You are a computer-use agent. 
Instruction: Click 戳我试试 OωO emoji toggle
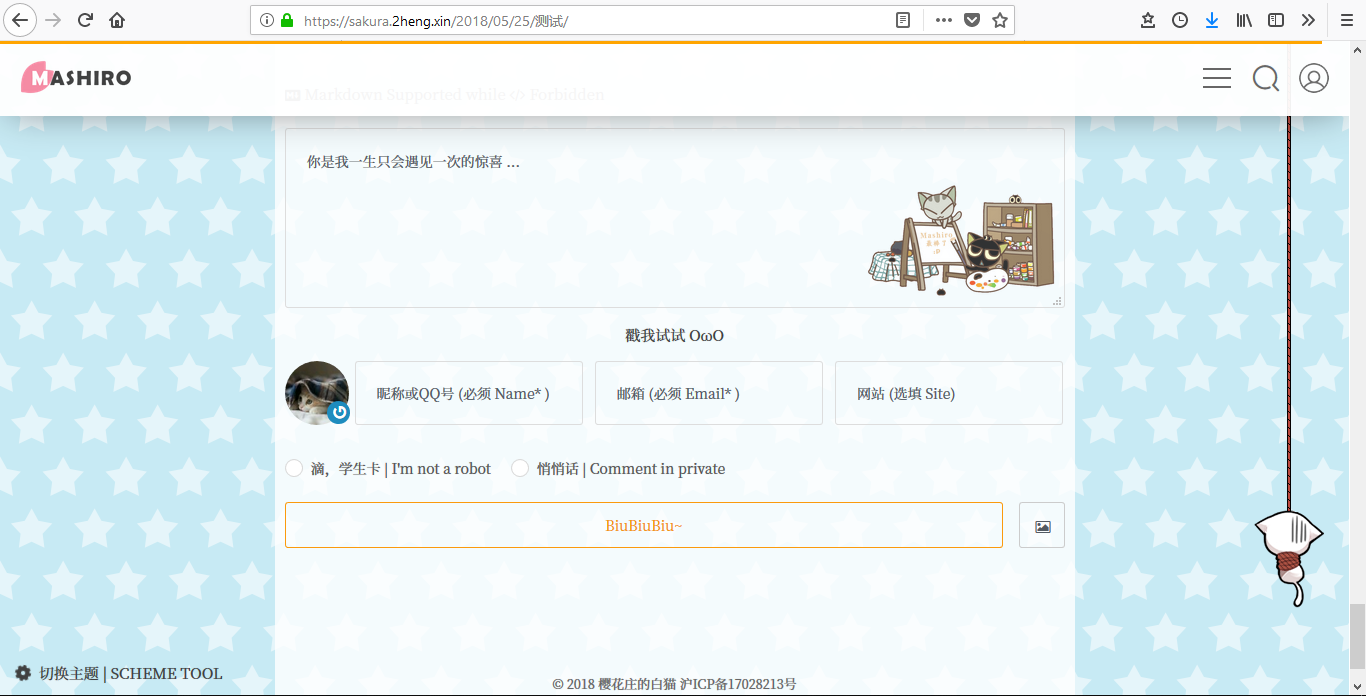pyautogui.click(x=674, y=335)
